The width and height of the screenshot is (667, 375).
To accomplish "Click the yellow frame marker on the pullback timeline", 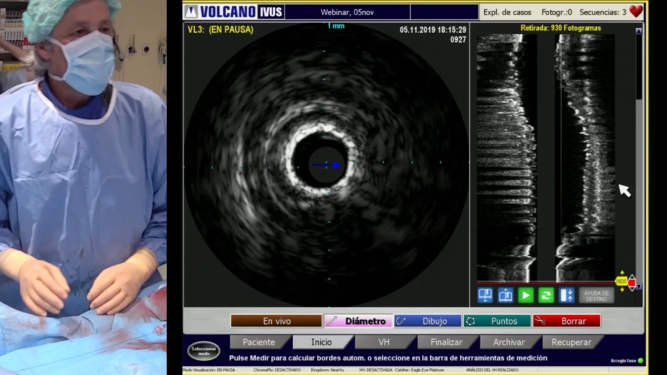I will (621, 281).
